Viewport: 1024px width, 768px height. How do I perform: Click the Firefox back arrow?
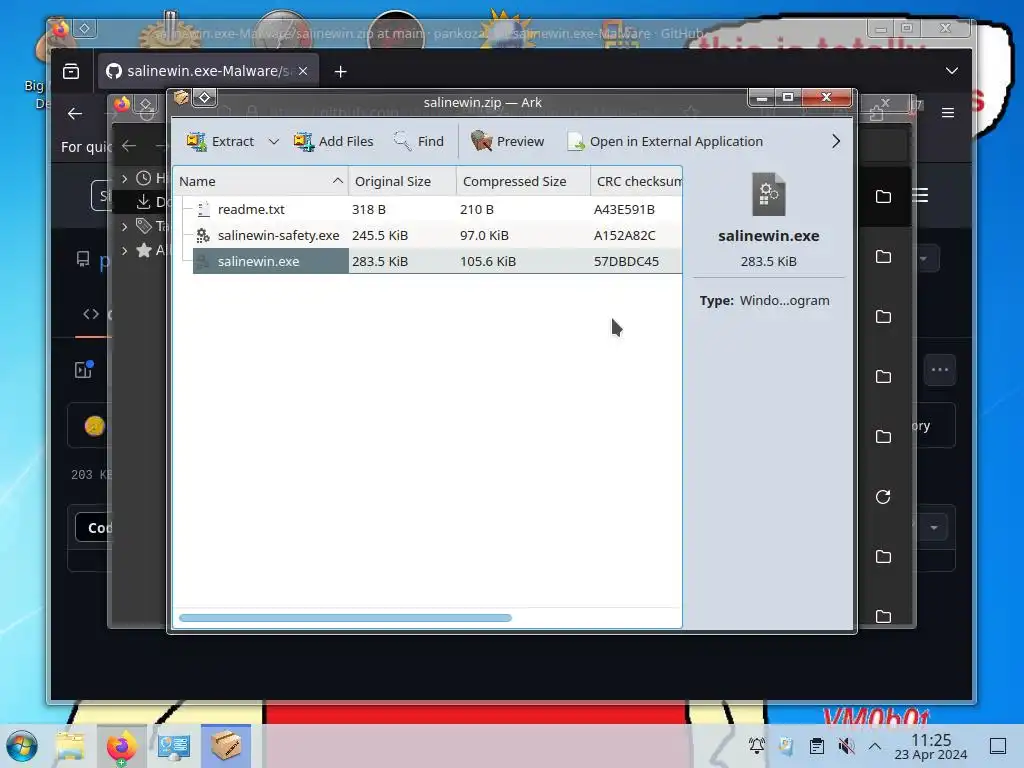coord(75,114)
